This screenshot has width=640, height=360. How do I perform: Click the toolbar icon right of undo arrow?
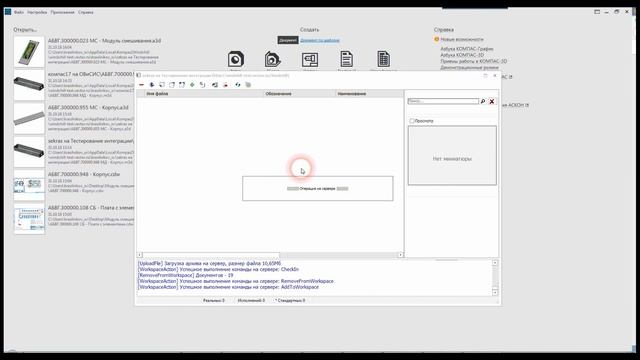point(215,85)
